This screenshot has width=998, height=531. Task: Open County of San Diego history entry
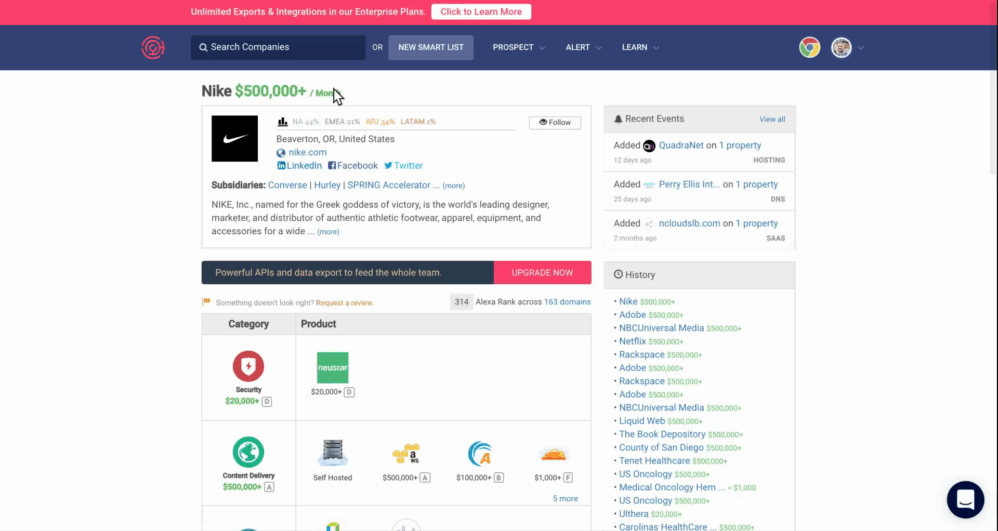point(661,448)
